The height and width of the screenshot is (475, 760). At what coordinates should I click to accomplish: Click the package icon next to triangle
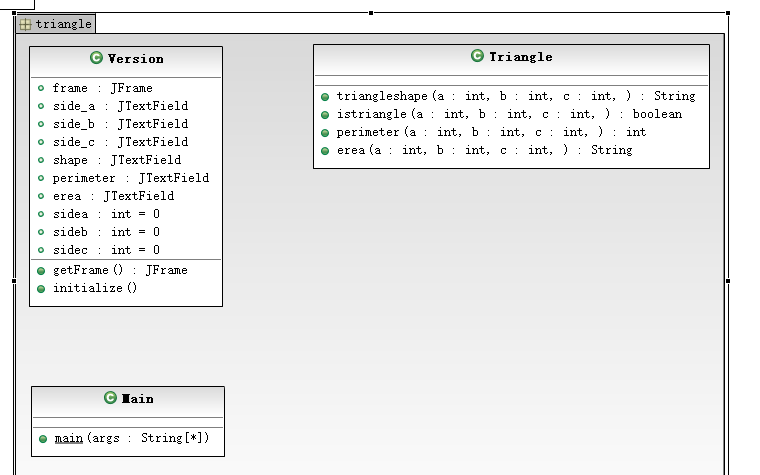pyautogui.click(x=25, y=24)
